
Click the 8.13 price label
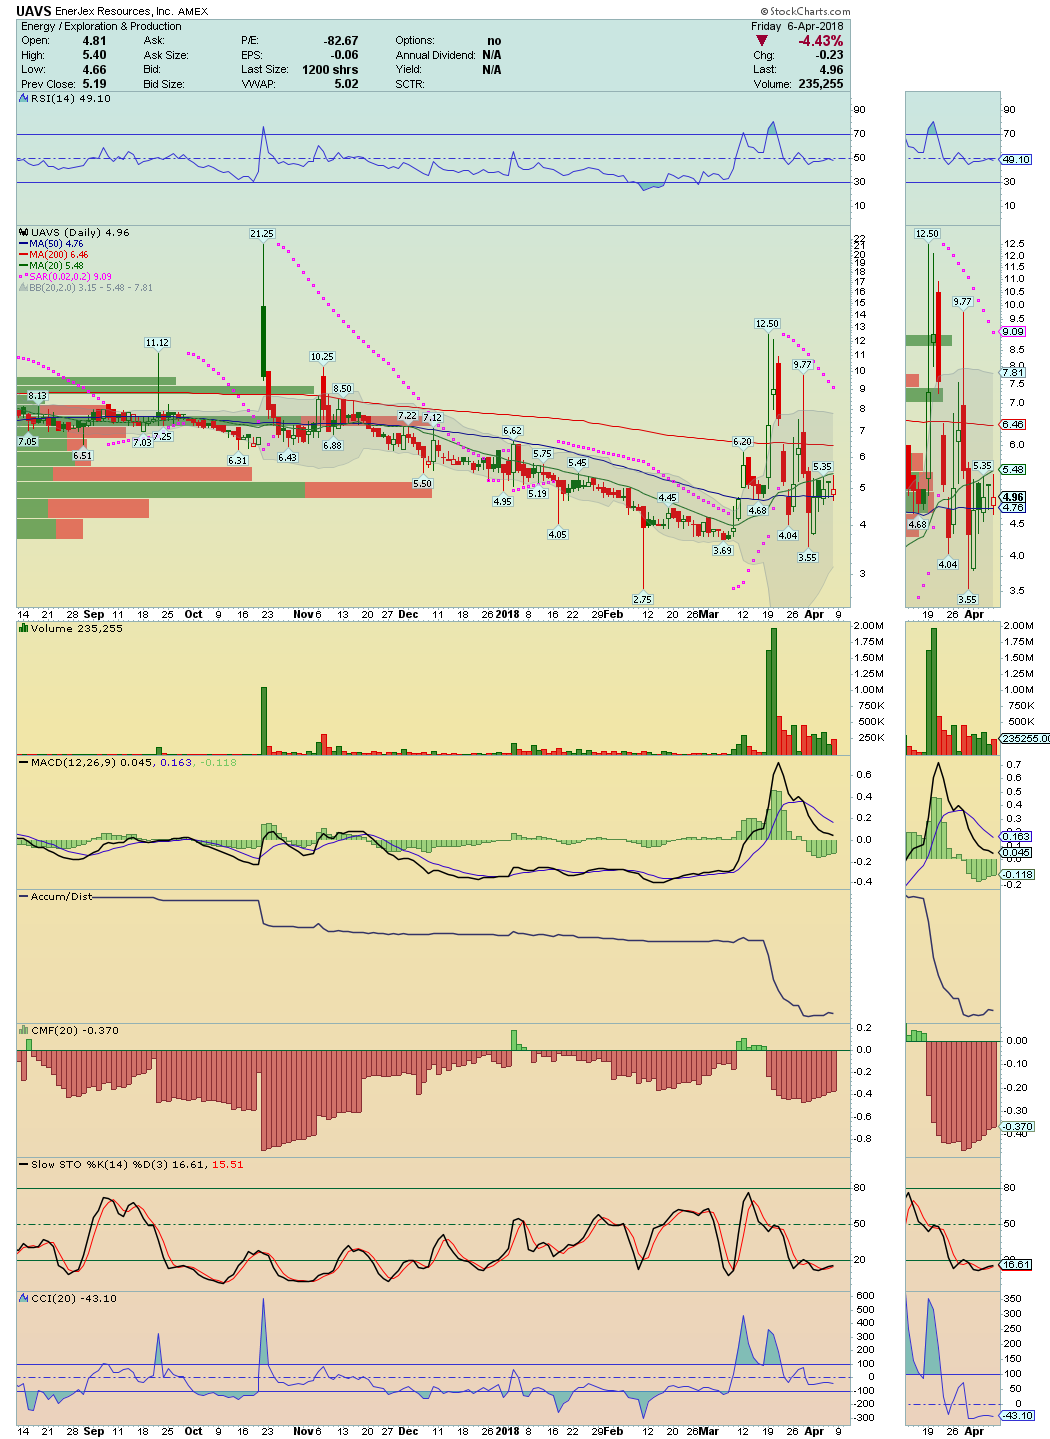(37, 396)
